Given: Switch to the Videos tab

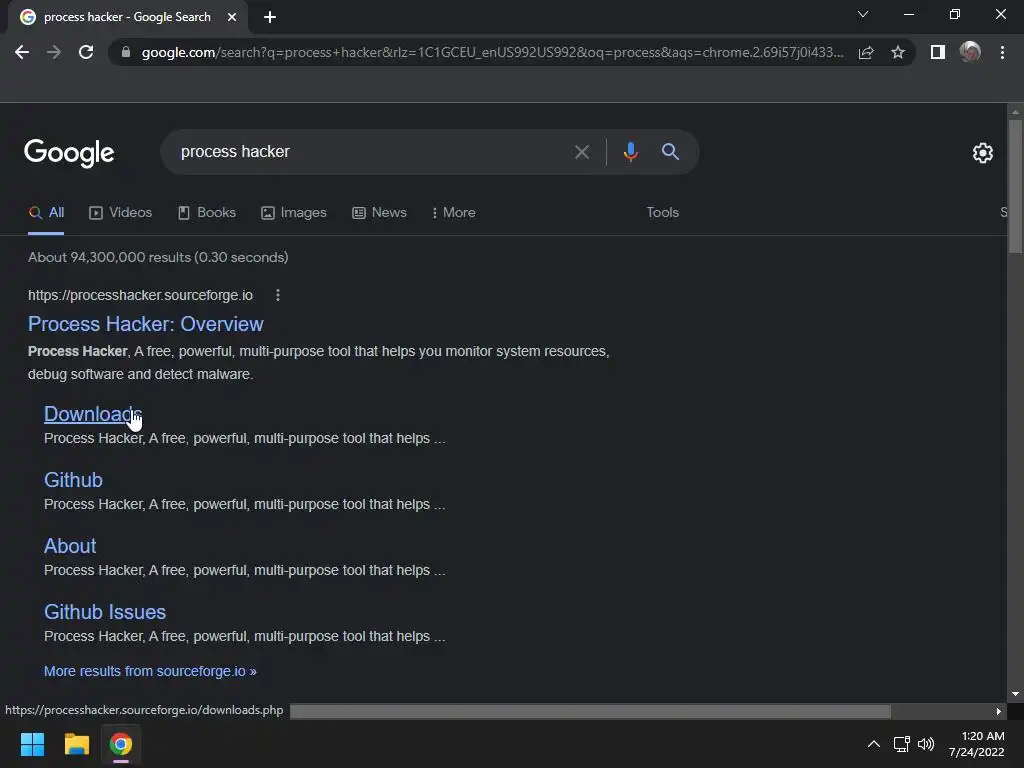Looking at the screenshot, I should point(121,213).
